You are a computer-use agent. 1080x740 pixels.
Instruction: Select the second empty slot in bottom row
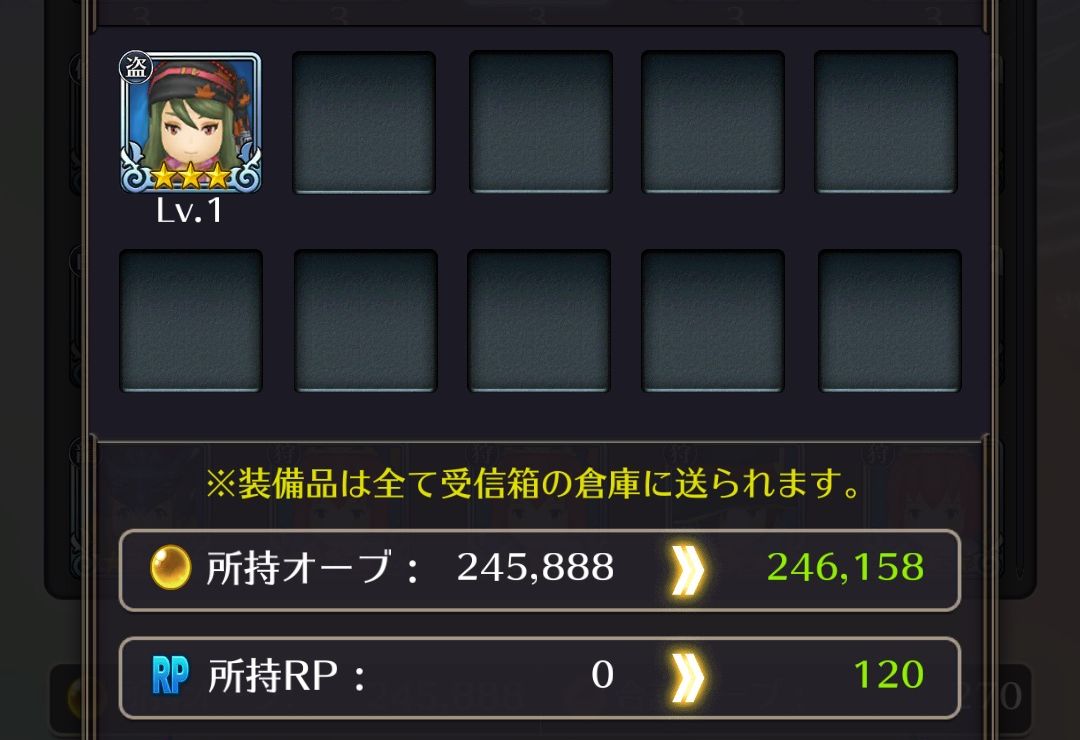coord(366,321)
